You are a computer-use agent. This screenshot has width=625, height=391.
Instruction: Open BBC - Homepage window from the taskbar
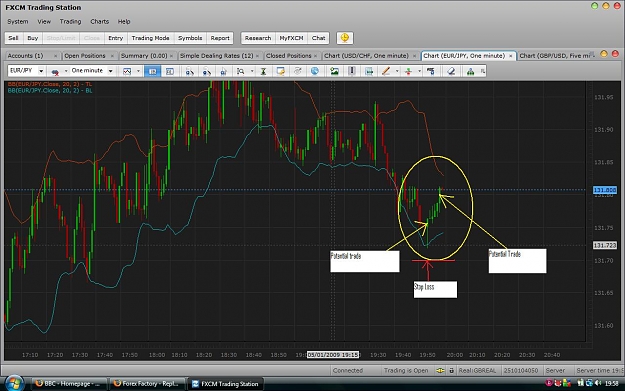coord(69,384)
